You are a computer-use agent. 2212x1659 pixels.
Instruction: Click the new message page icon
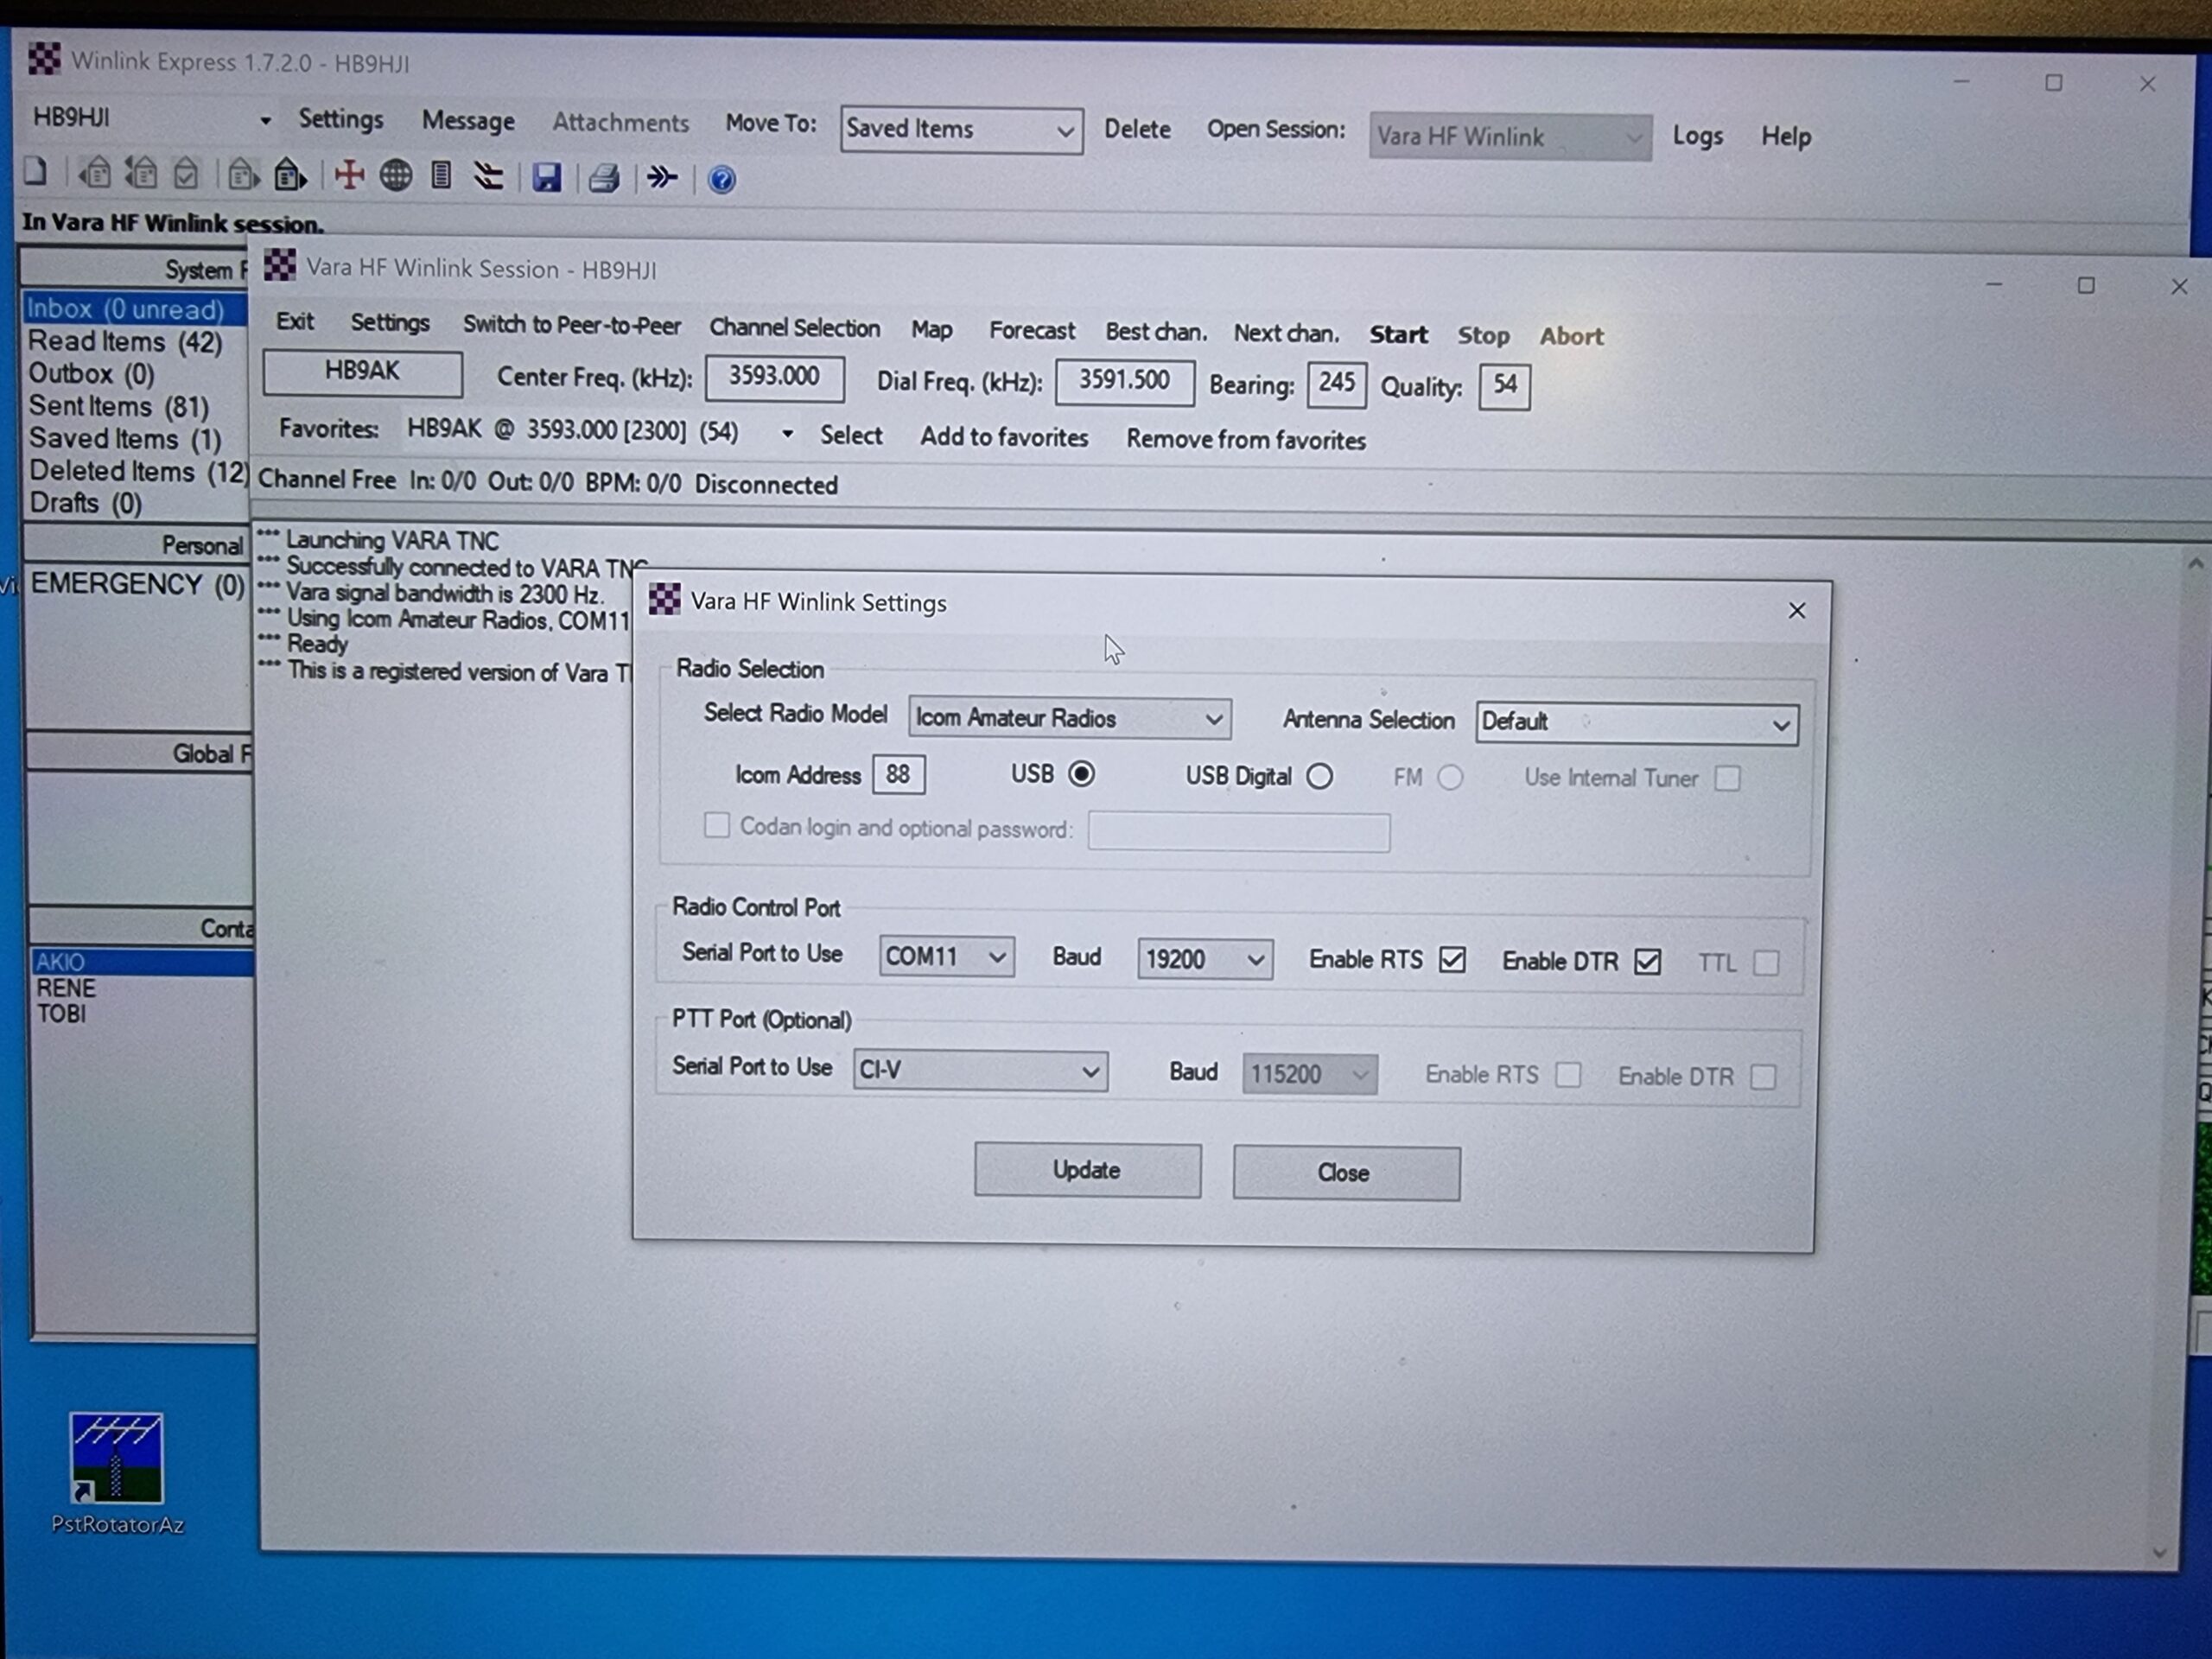pos(36,172)
